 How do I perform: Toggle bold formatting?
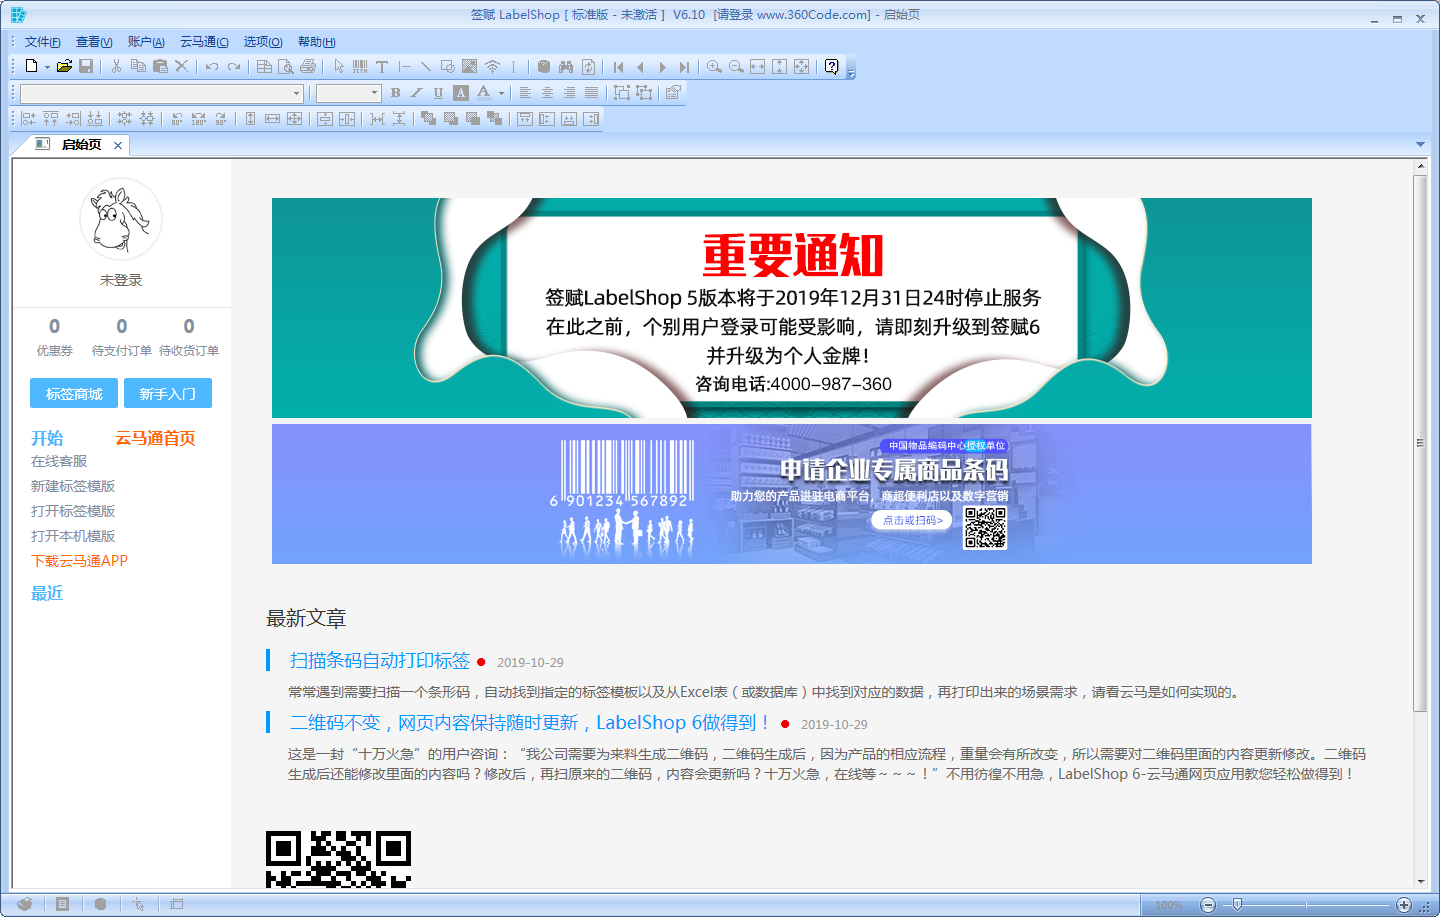396,93
